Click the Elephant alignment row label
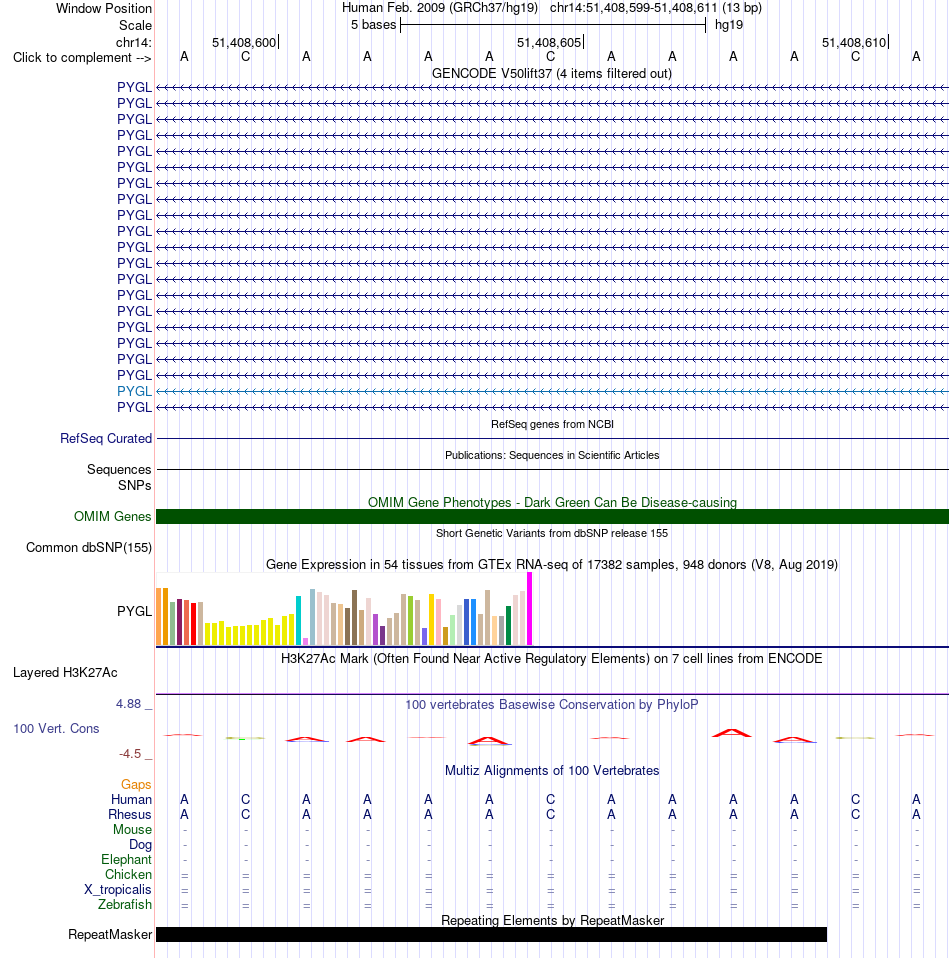 coord(126,860)
